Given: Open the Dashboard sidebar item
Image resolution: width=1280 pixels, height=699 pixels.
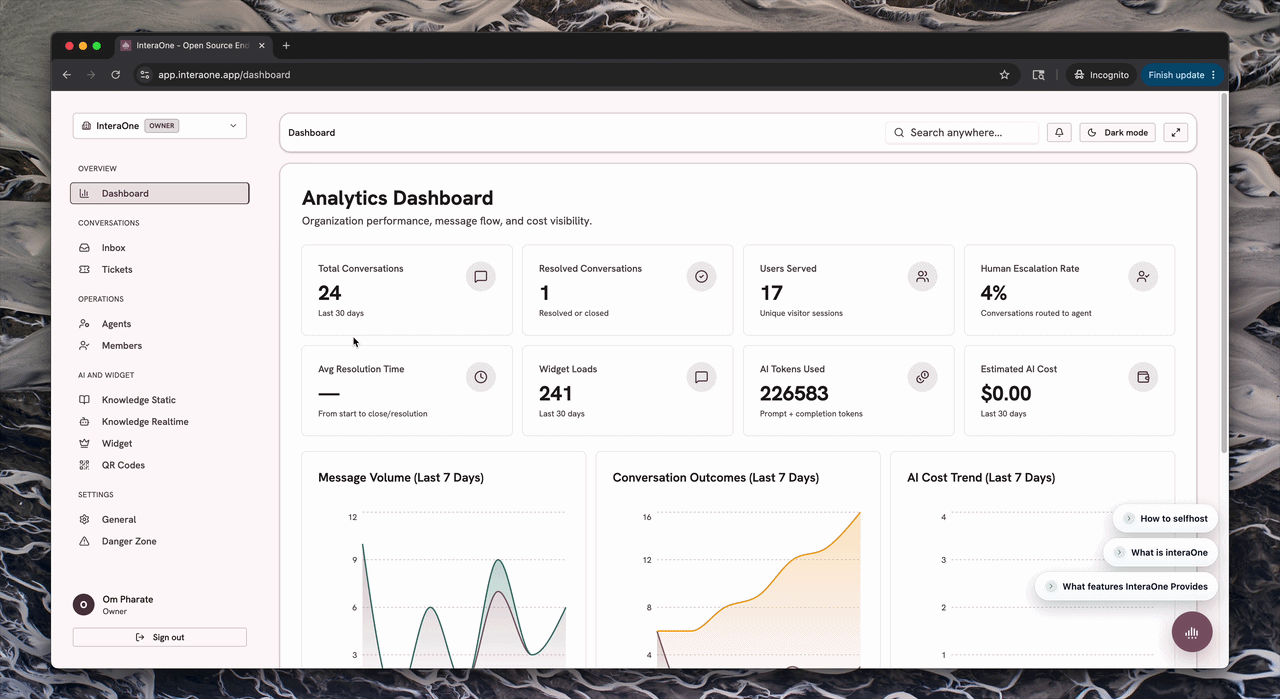Looking at the screenshot, I should tap(159, 193).
